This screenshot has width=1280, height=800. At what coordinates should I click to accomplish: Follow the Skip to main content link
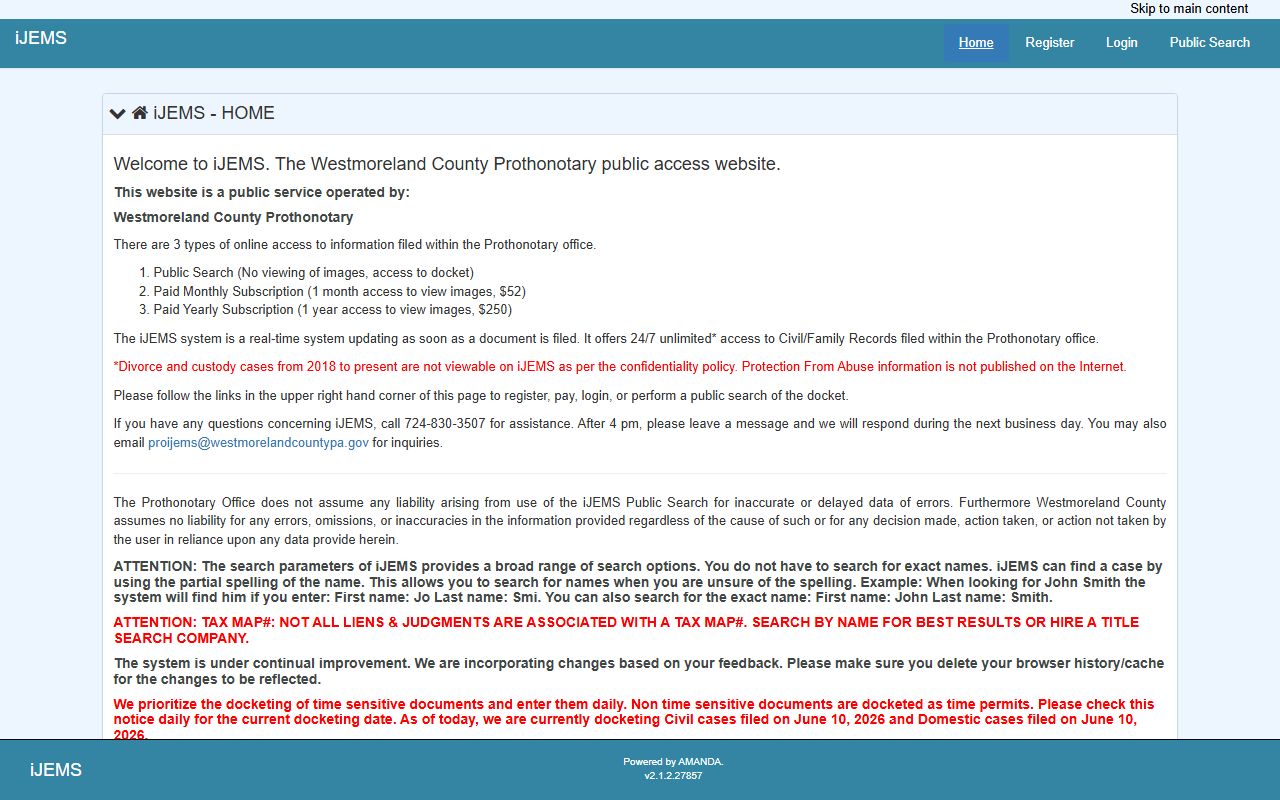[x=1189, y=8]
